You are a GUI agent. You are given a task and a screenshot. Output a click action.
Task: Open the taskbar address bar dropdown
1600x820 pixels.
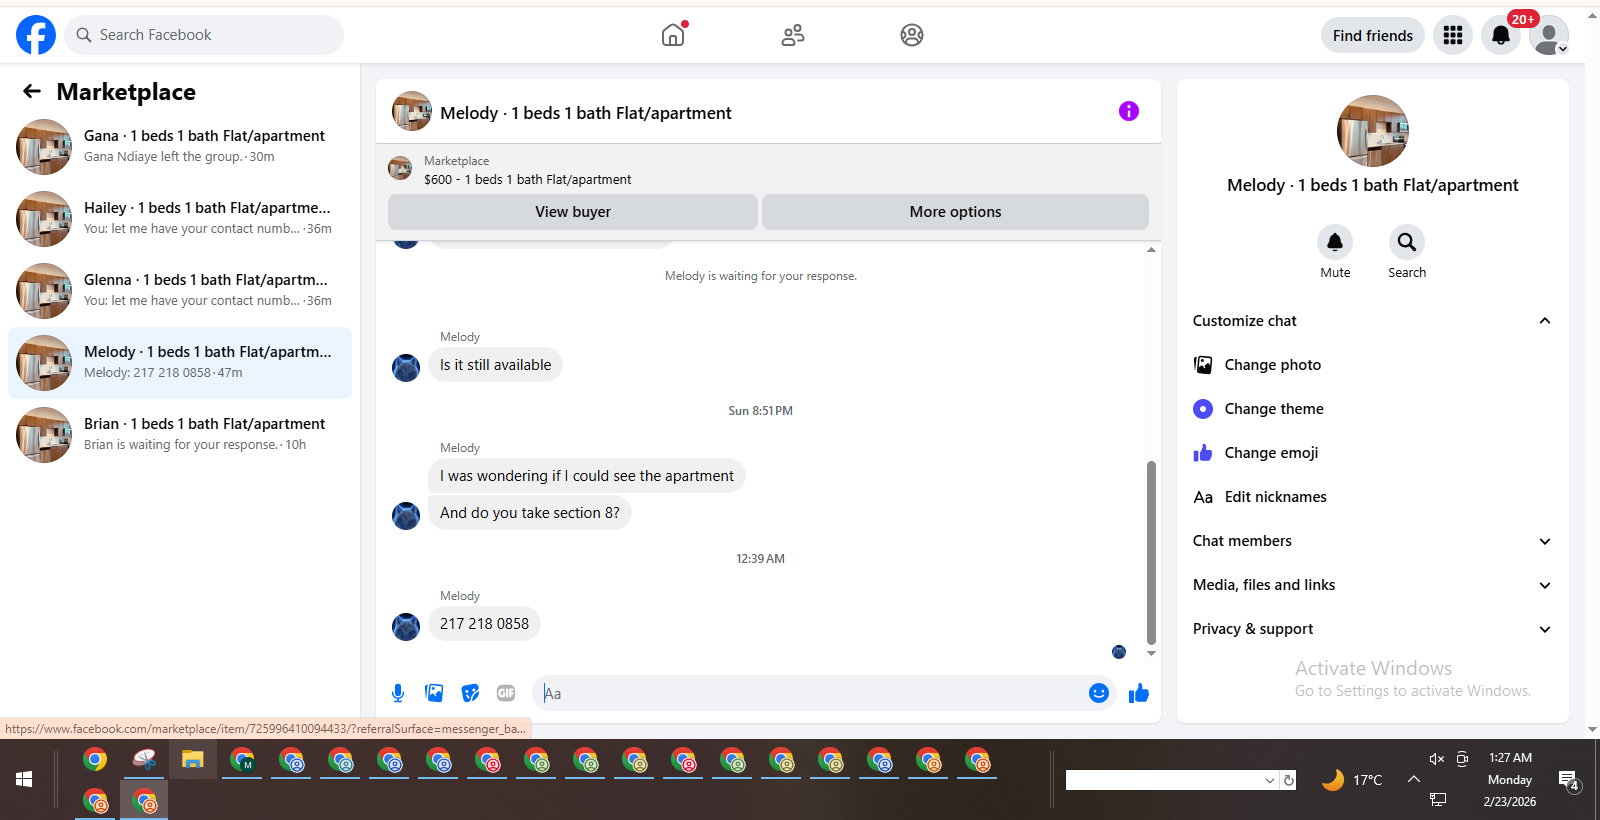click(1270, 780)
